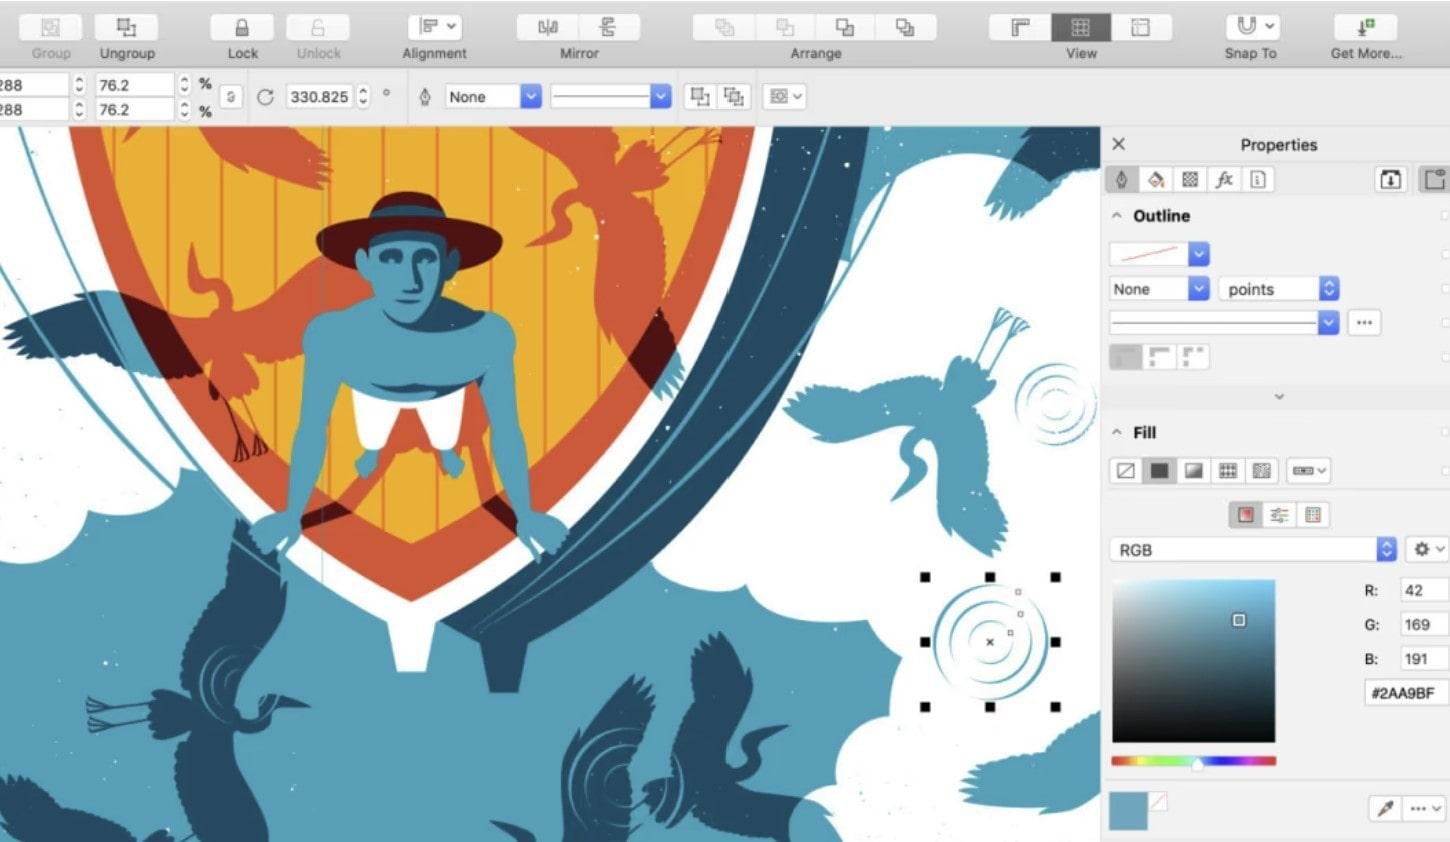Open Properties panel line style dropdown
1450x842 pixels.
1329,322
